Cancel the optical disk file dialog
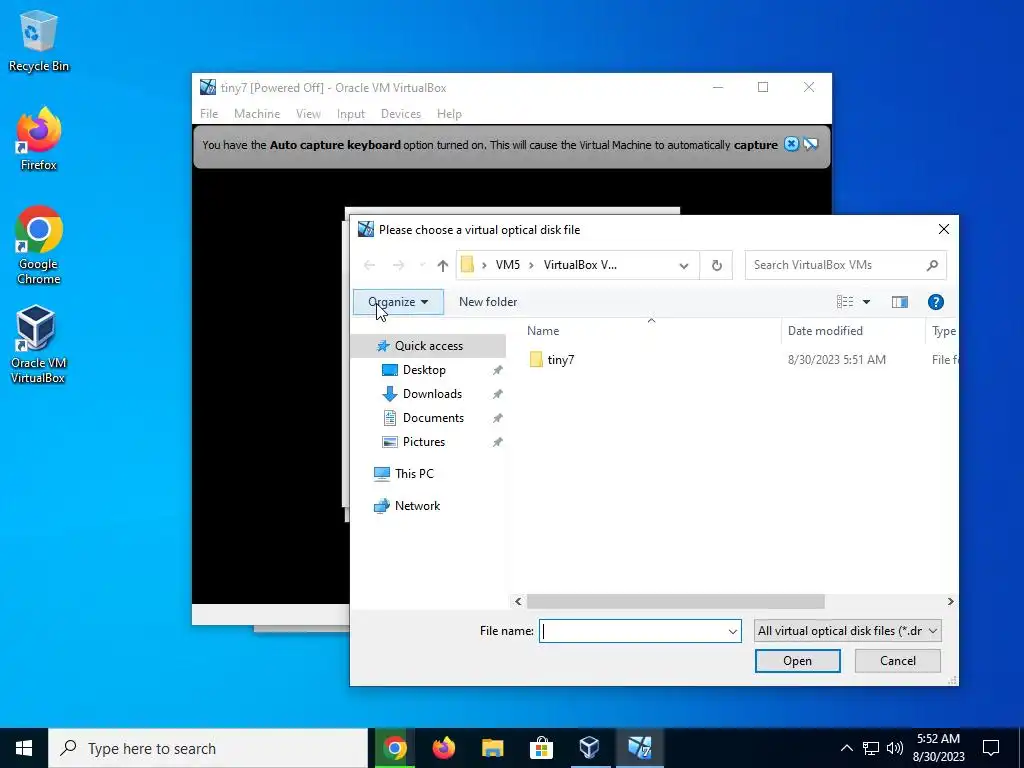Image resolution: width=1024 pixels, height=768 pixels. tap(898, 661)
